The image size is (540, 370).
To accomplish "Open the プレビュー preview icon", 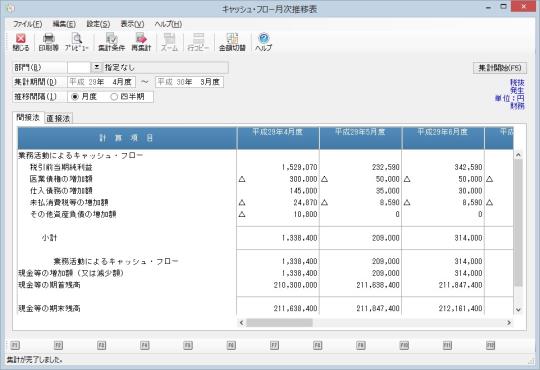I will coord(76,42).
